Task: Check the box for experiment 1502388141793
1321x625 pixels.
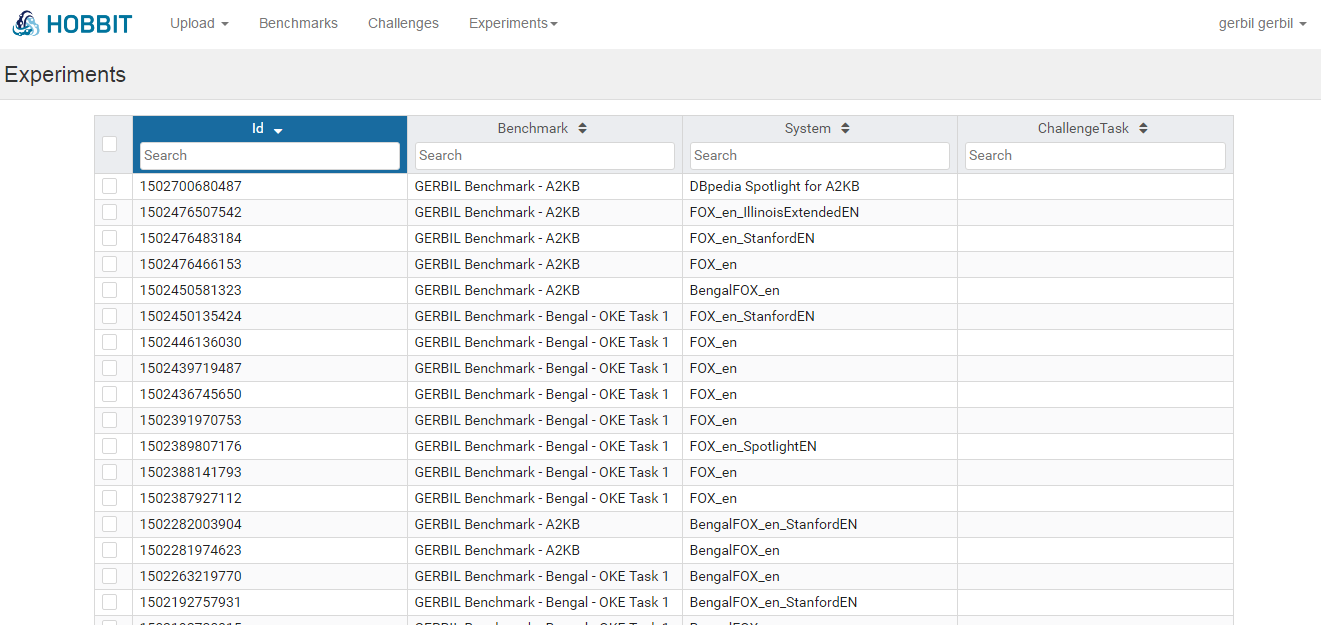Action: pos(110,472)
